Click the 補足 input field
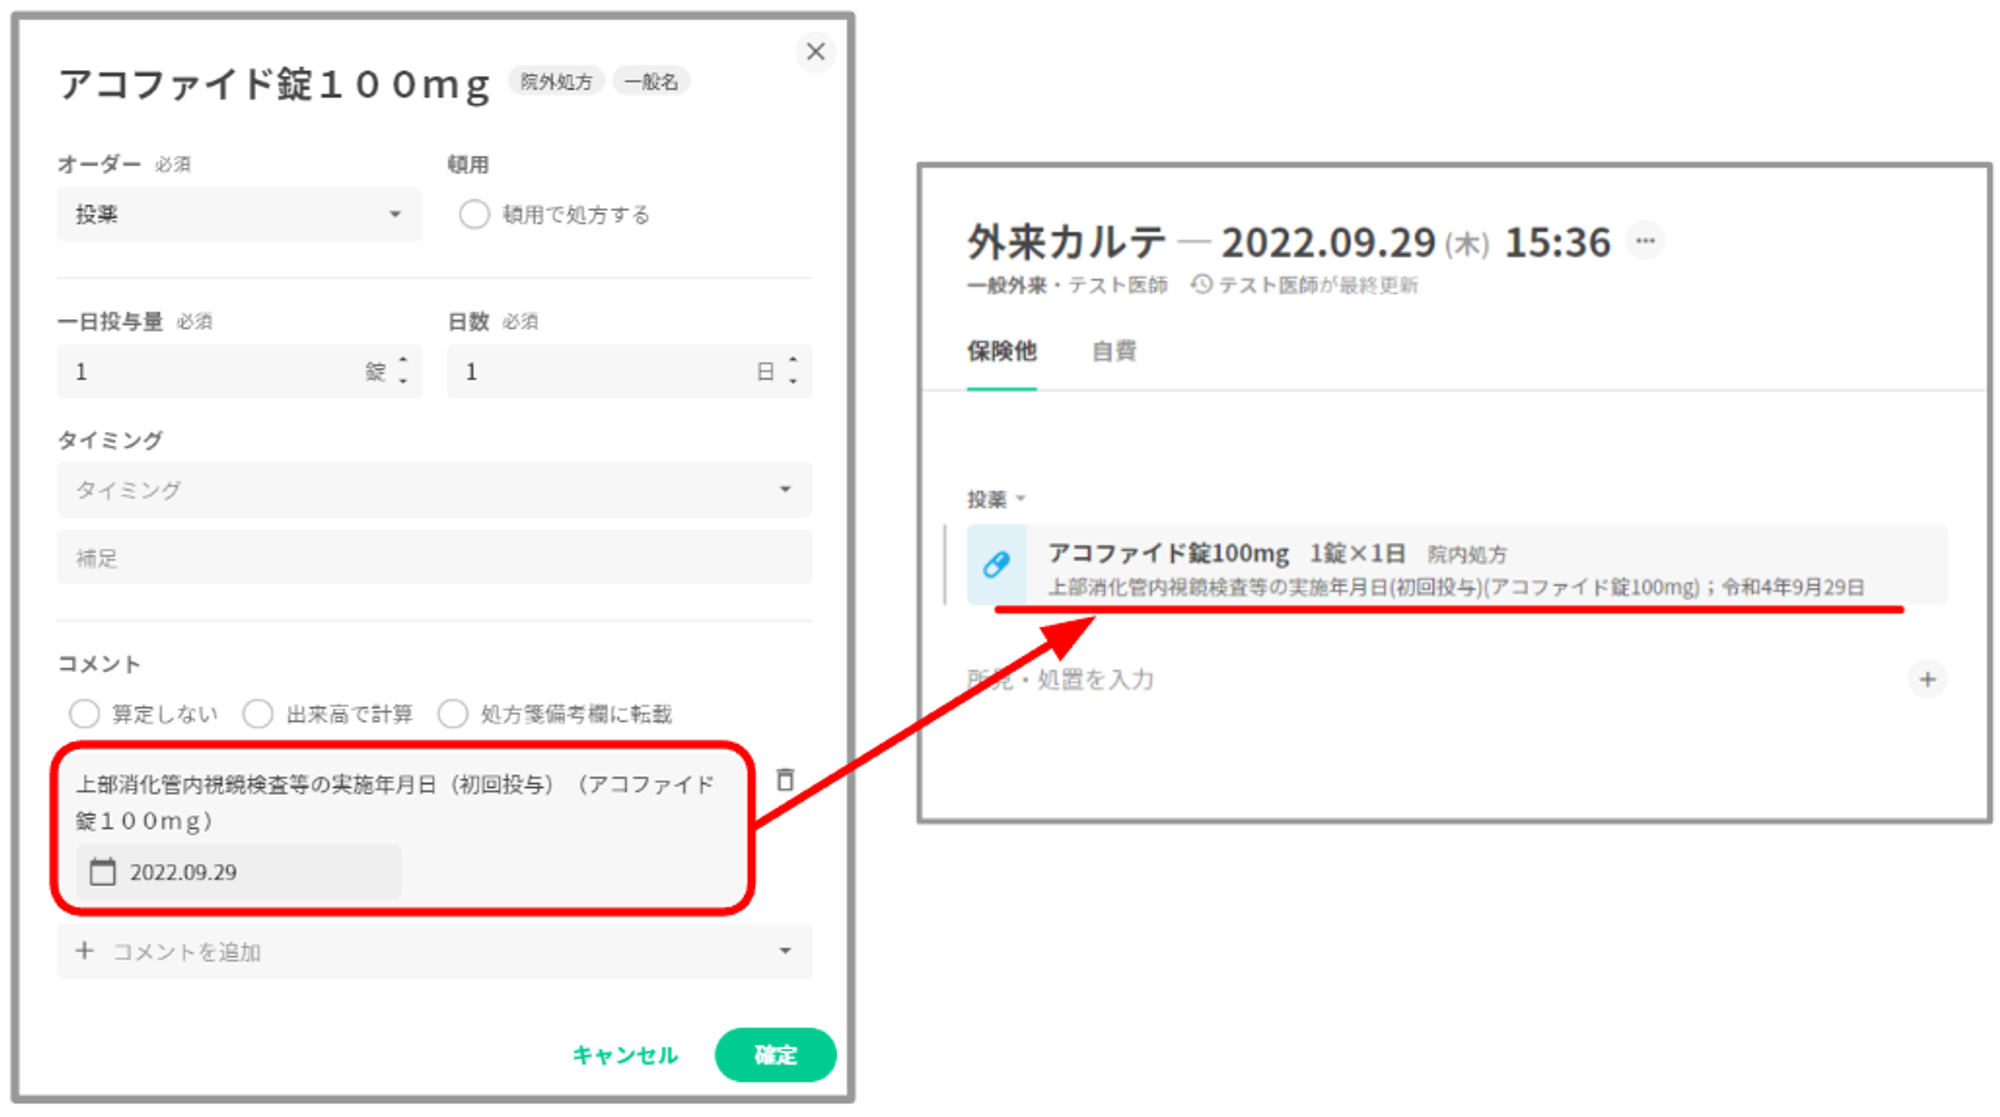The width and height of the screenshot is (2000, 1117). (x=434, y=558)
